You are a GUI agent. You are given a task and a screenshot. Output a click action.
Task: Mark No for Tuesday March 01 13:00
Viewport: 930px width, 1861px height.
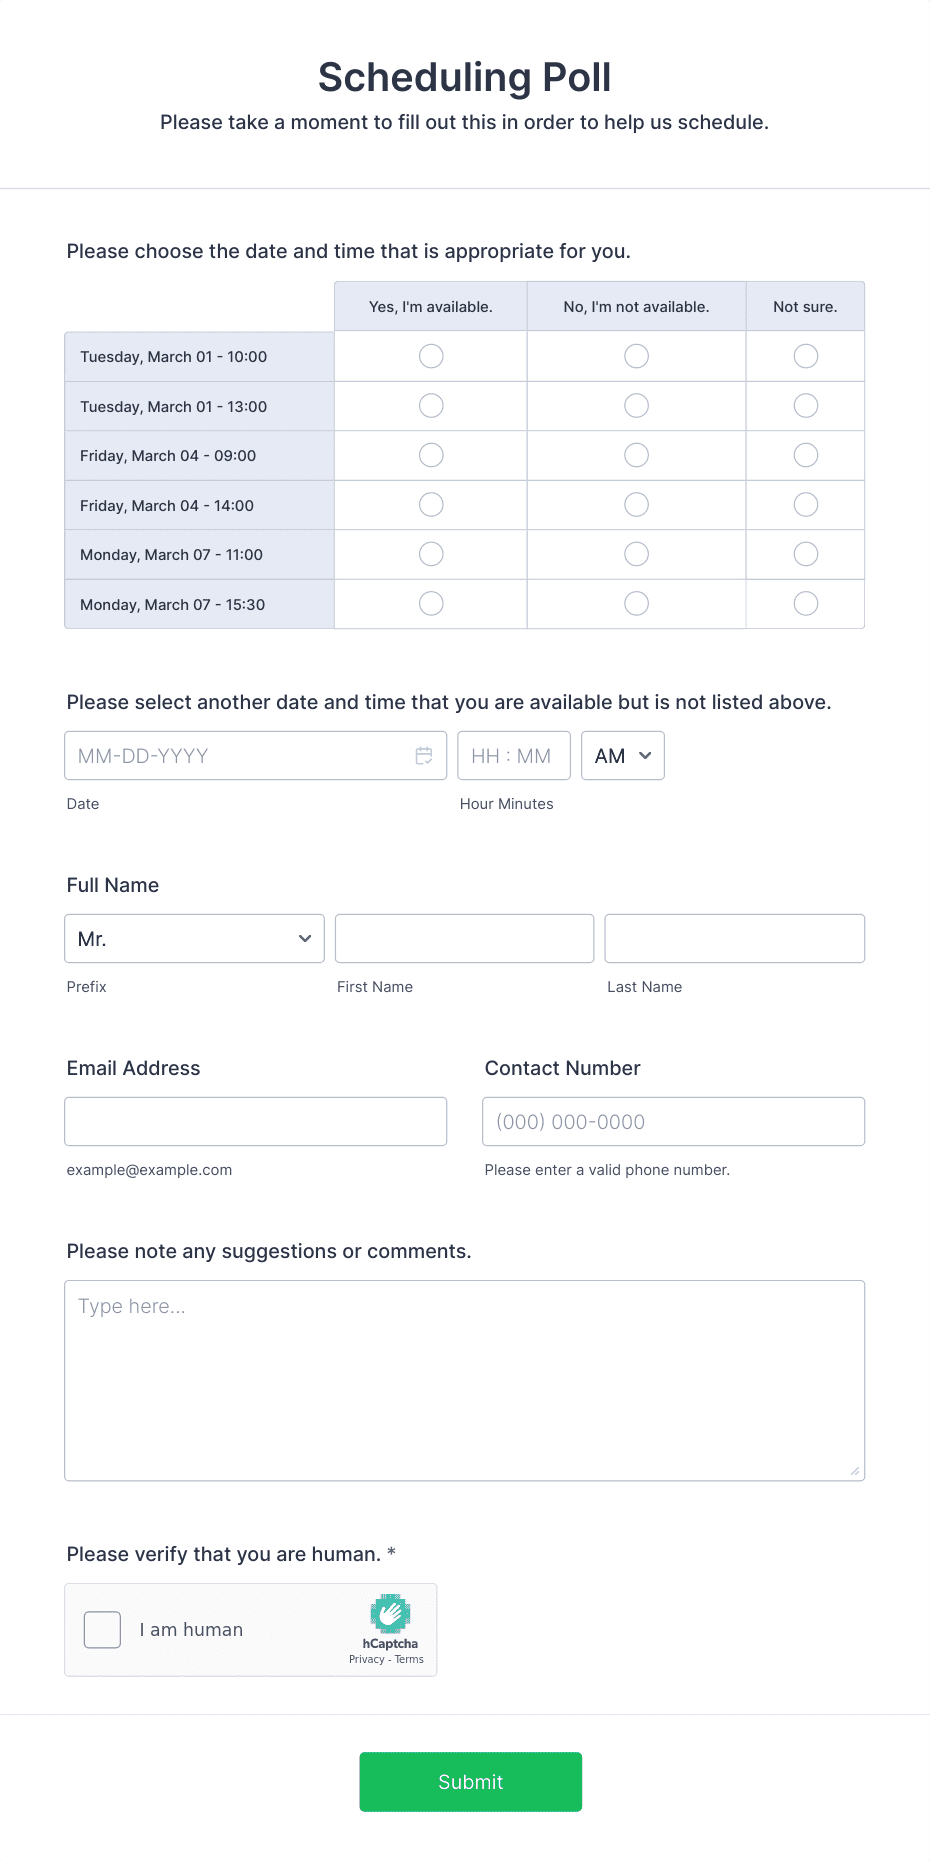[x=636, y=406]
